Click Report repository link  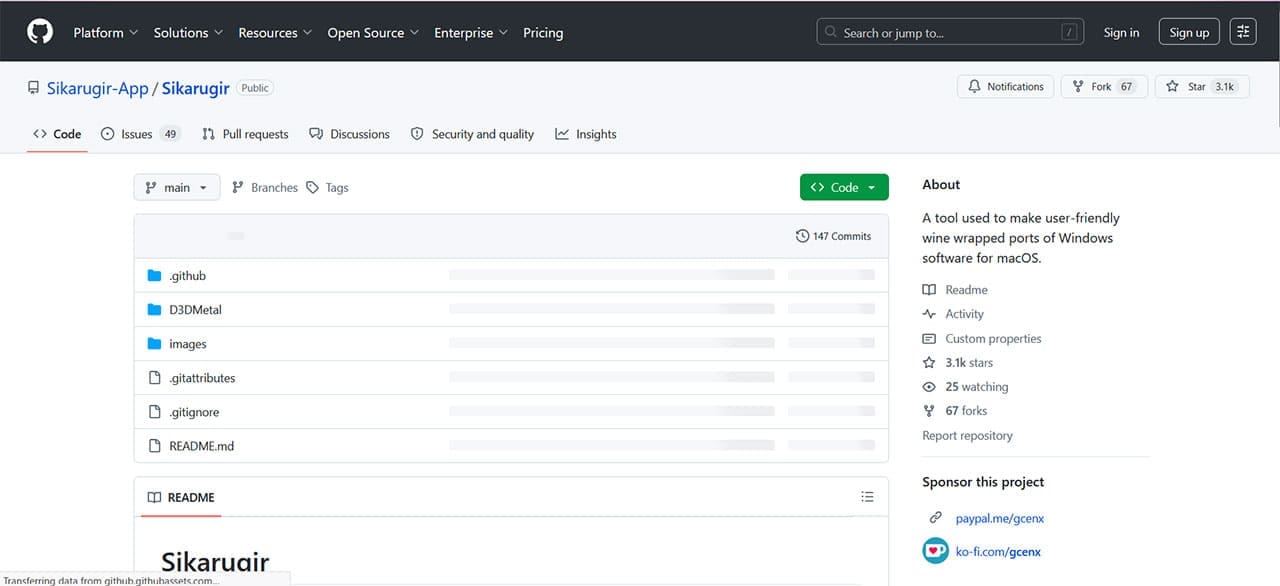pyautogui.click(x=967, y=436)
